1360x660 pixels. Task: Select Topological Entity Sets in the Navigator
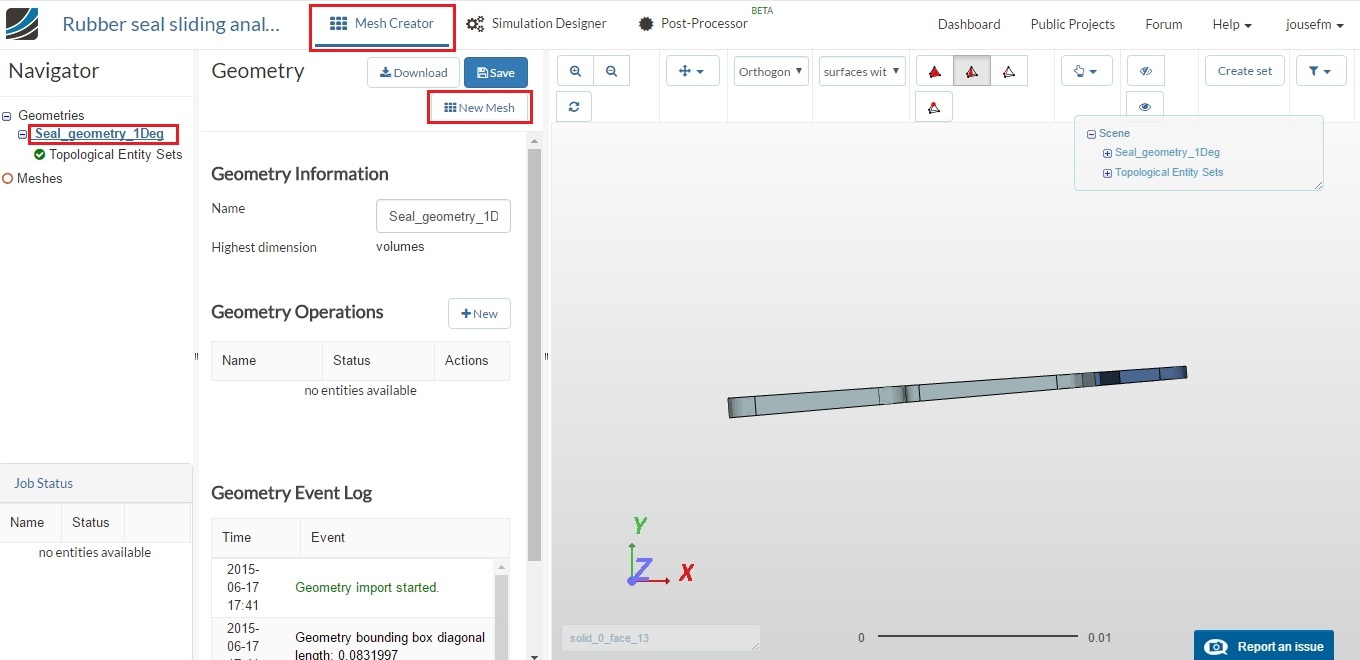[115, 154]
